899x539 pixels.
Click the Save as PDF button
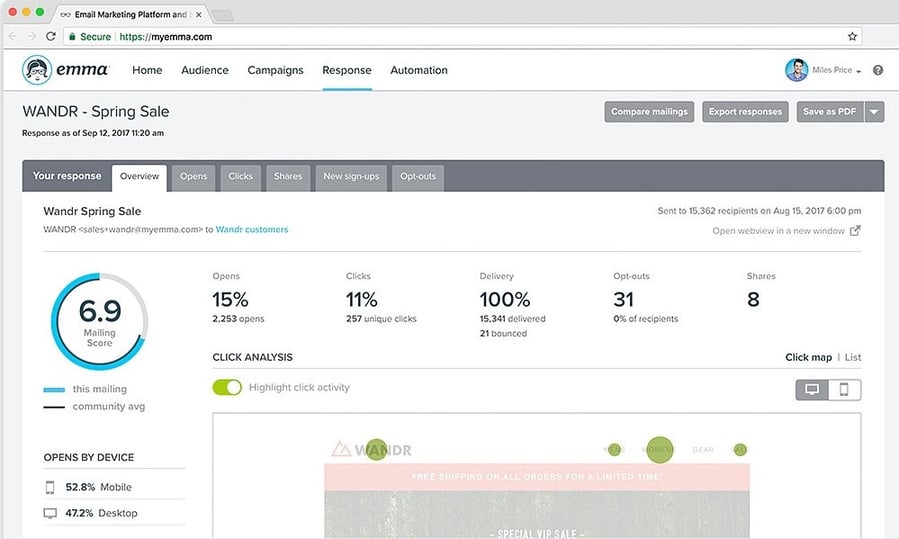click(830, 112)
